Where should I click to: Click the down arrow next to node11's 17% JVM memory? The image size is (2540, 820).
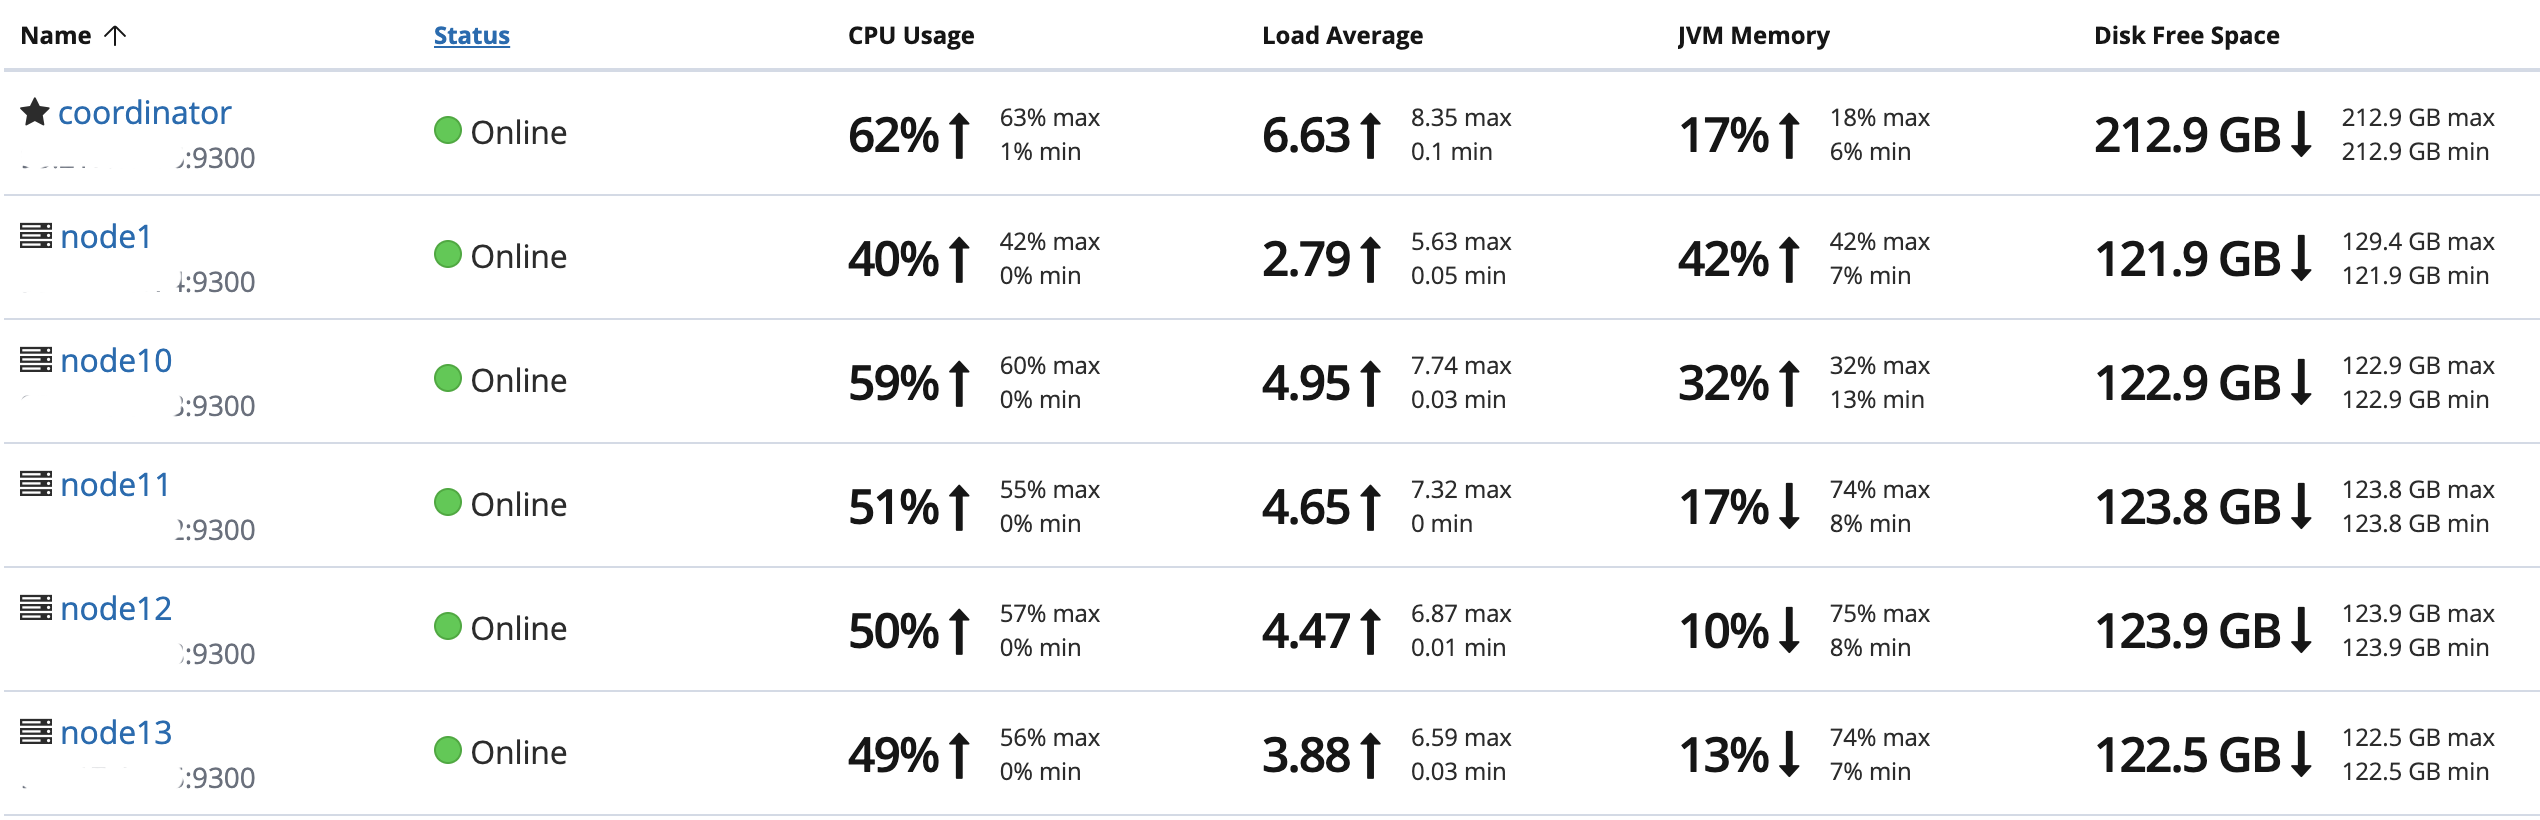pos(1790,506)
